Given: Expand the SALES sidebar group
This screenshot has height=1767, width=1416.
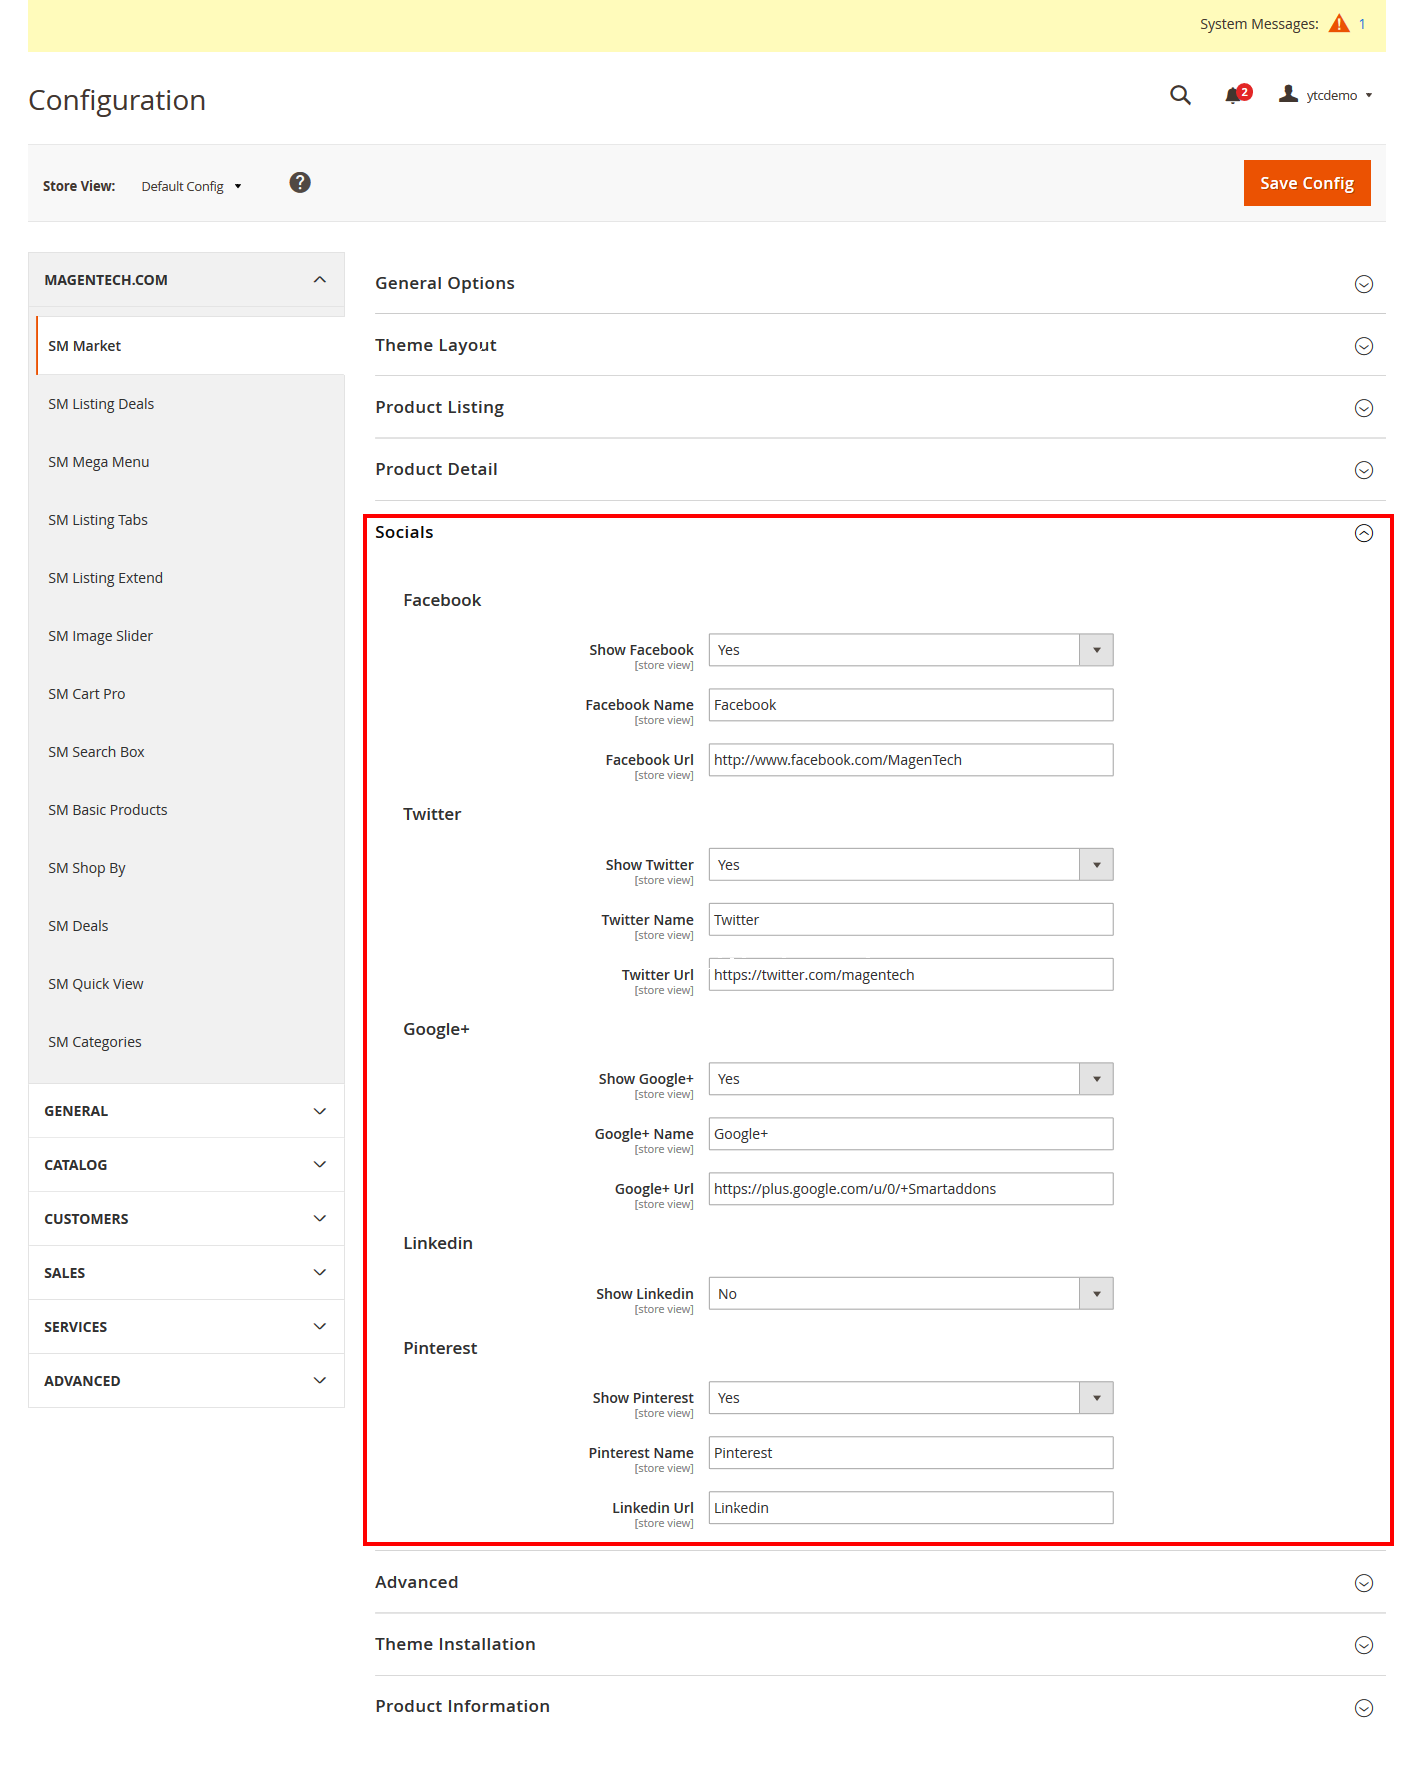Looking at the screenshot, I should click(186, 1273).
